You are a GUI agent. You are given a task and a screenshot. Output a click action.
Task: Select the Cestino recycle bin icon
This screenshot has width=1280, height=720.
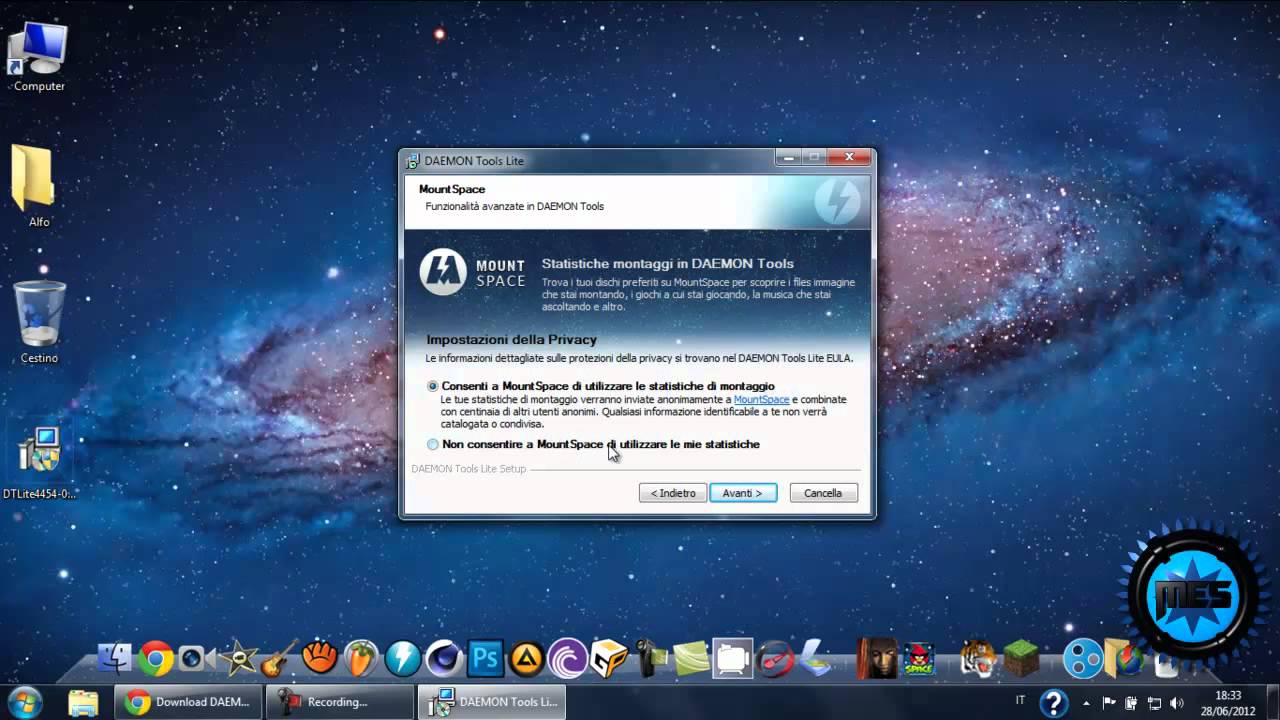point(39,322)
